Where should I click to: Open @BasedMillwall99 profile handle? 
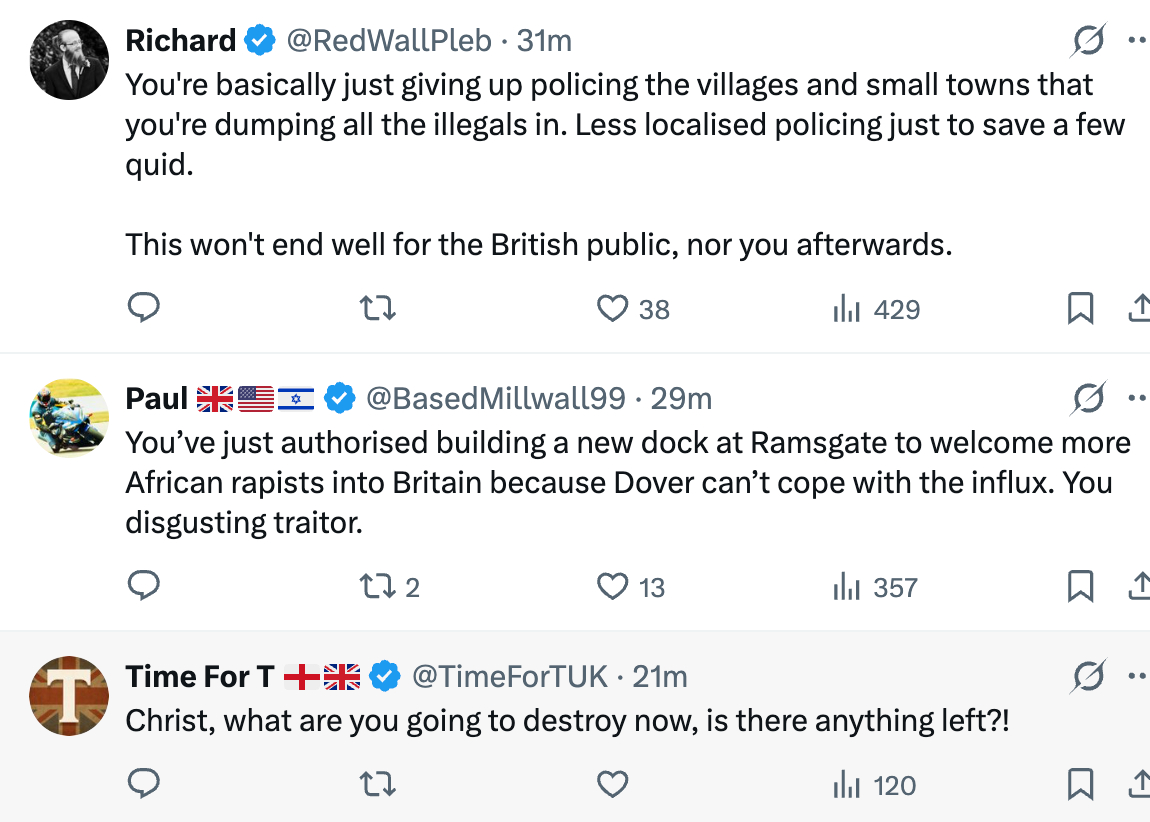(496, 398)
